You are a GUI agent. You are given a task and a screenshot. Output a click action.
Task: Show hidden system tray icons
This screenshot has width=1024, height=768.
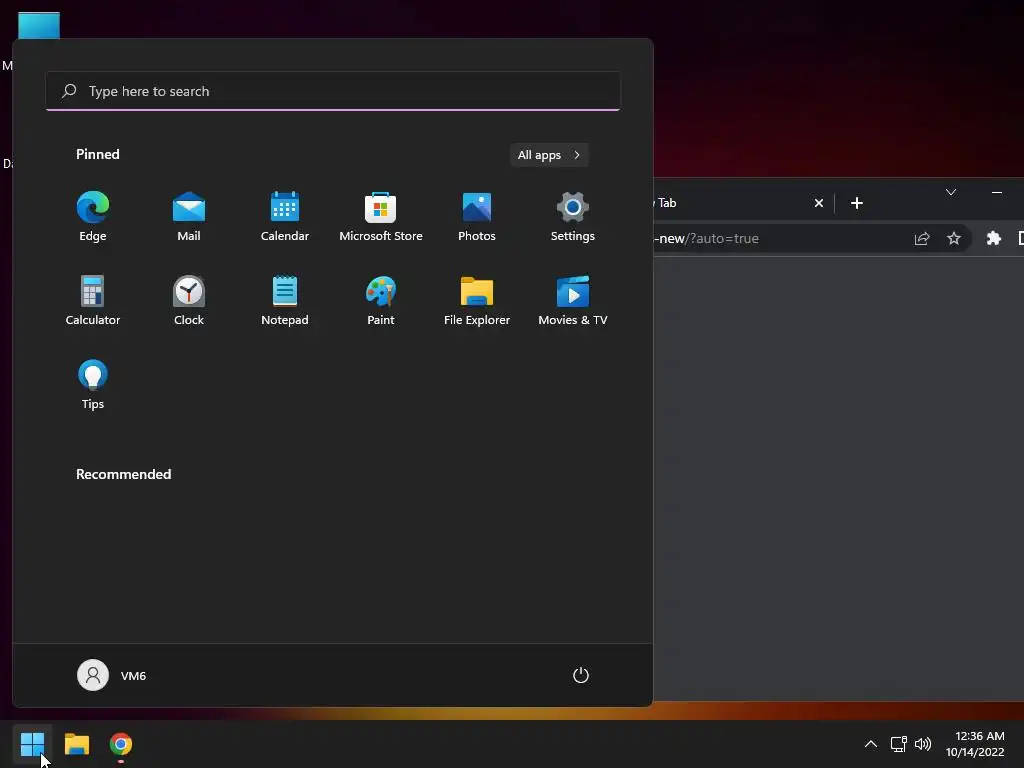click(x=871, y=744)
